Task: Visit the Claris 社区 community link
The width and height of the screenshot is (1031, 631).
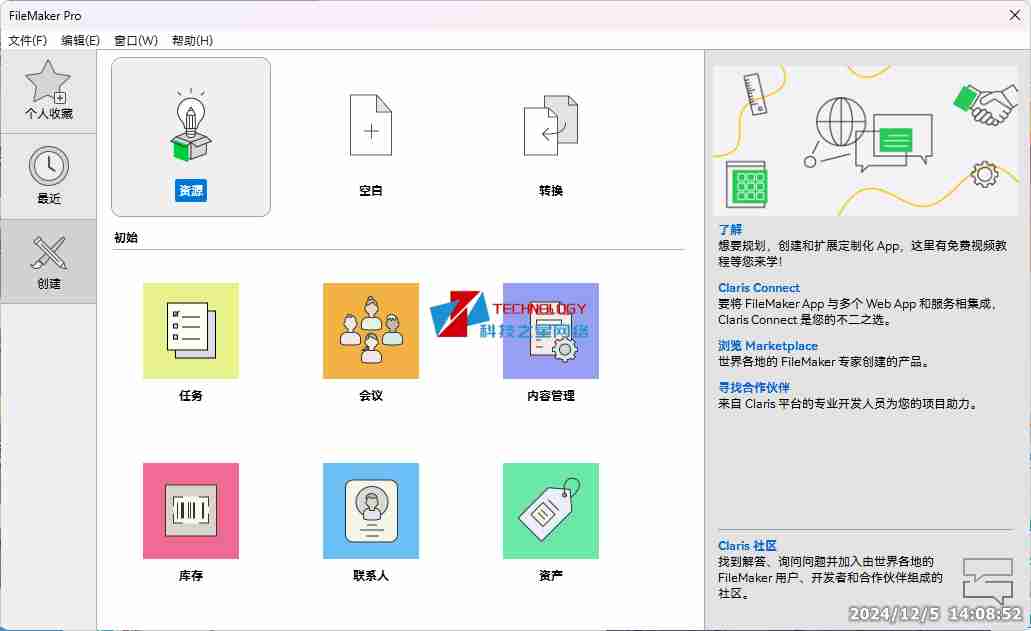Action: (746, 545)
